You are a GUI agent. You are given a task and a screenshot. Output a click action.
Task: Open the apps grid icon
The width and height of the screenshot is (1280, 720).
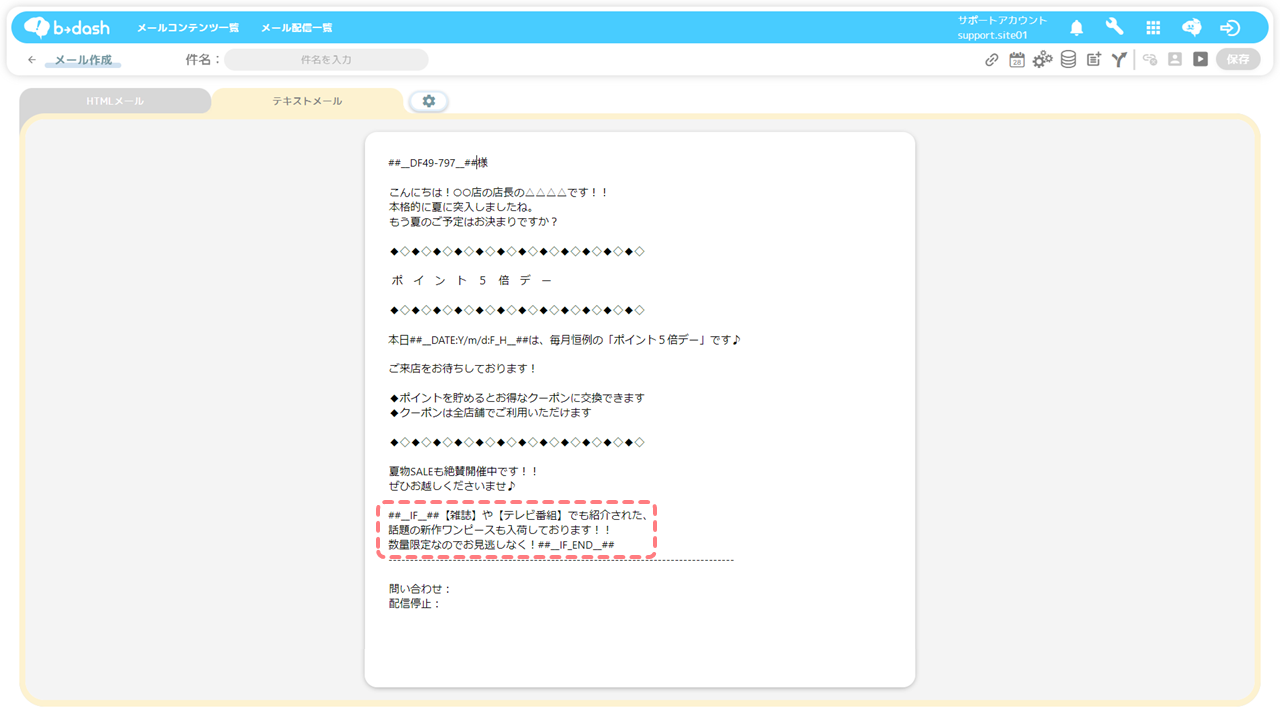(x=1153, y=28)
